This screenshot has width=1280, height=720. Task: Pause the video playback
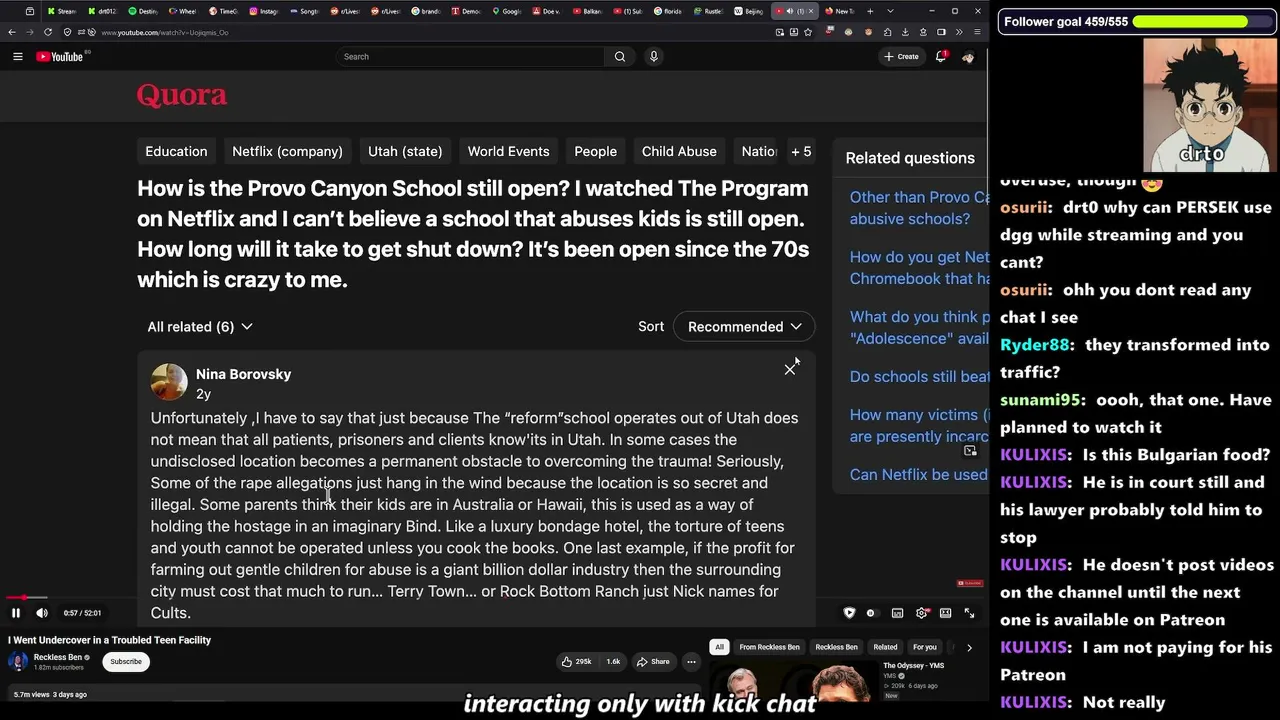point(16,613)
